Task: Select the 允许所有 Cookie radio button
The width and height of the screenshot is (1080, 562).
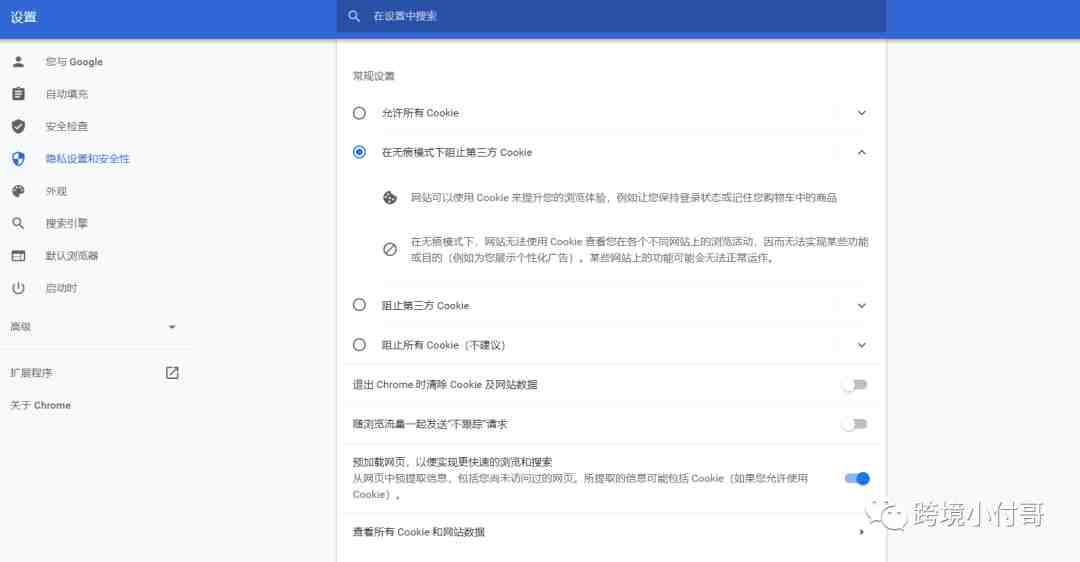Action: [360, 113]
